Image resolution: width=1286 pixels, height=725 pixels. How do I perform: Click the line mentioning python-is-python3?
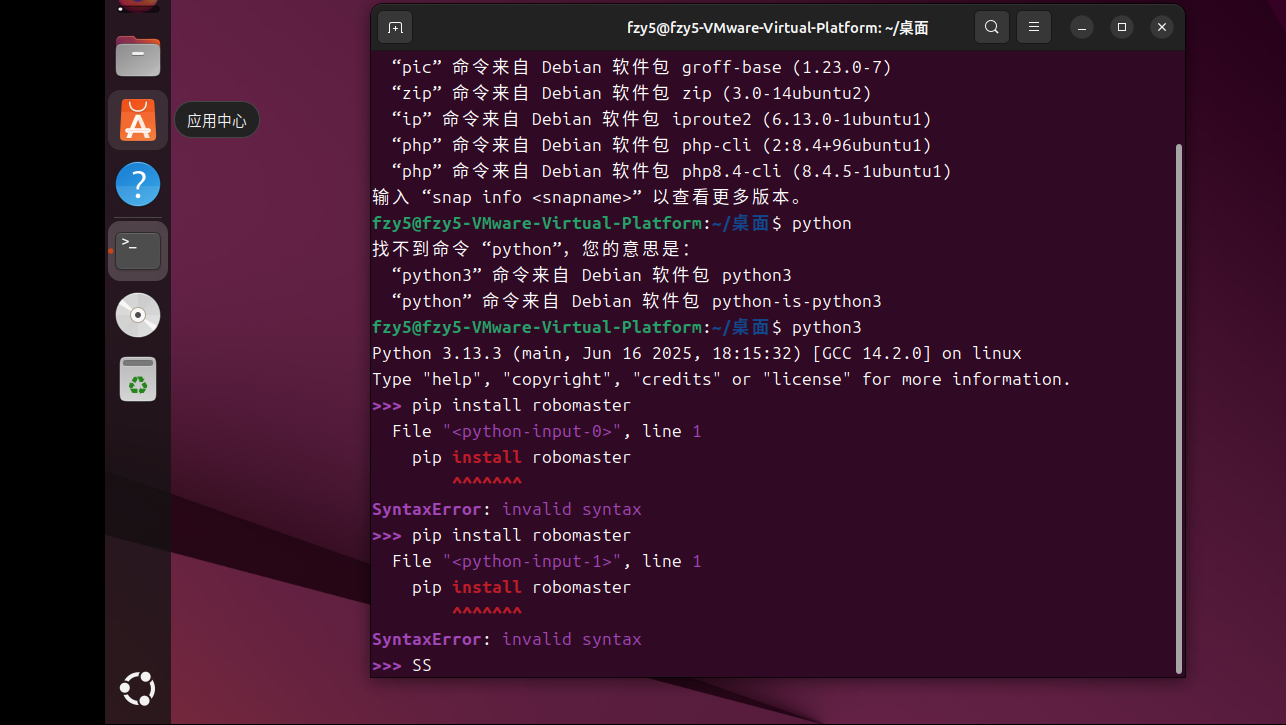pos(636,302)
